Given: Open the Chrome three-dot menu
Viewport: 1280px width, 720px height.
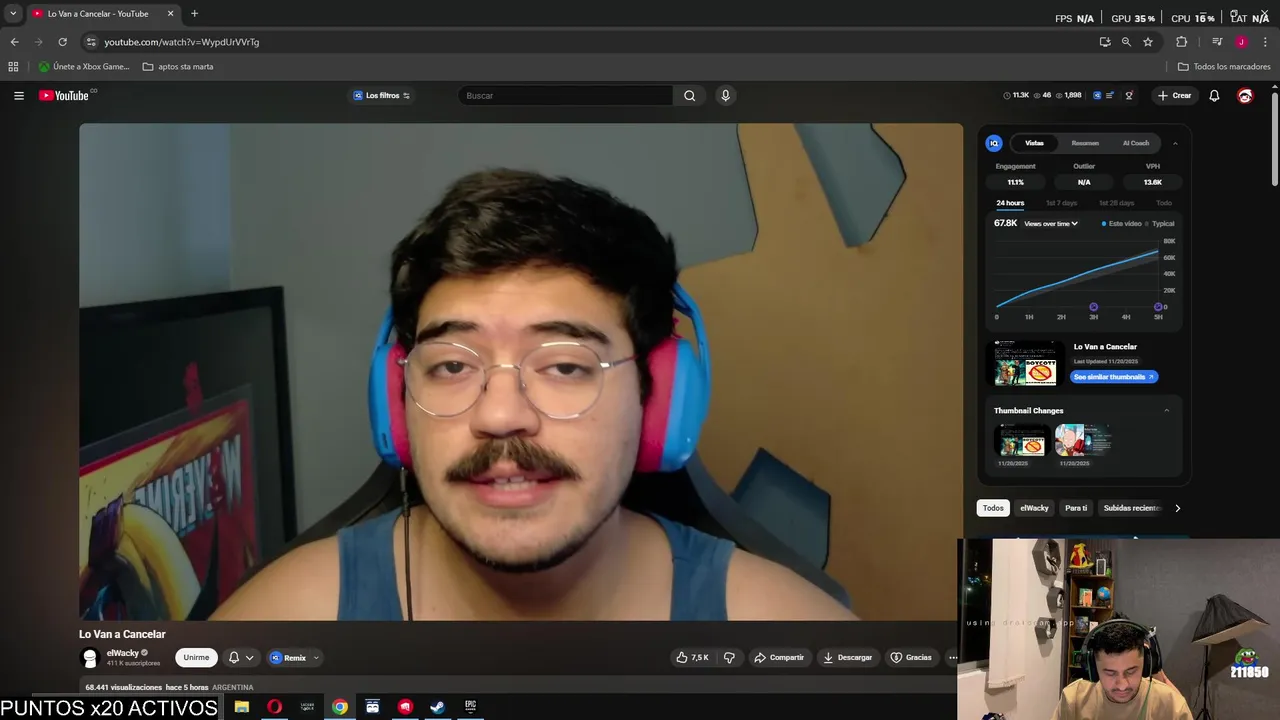Looking at the screenshot, I should pos(1265,42).
